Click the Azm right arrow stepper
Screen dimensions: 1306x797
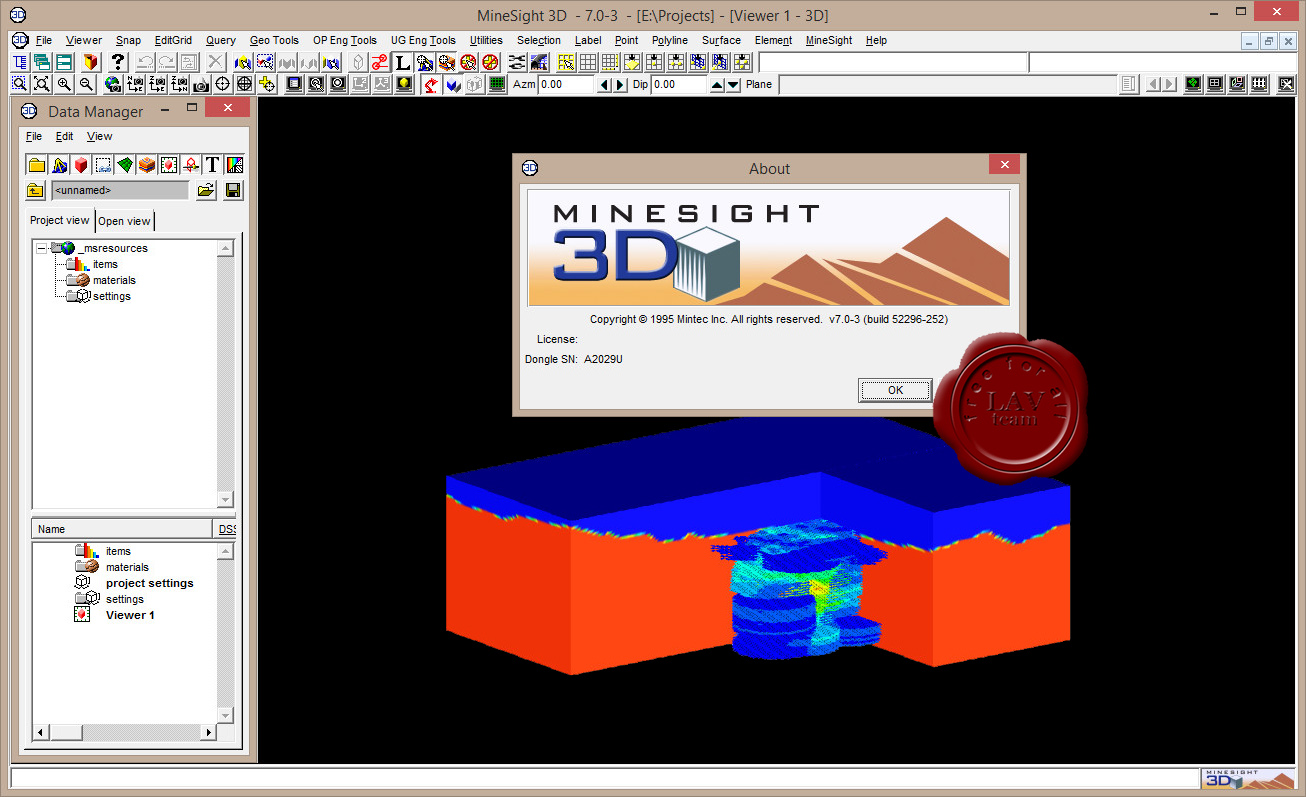[620, 85]
